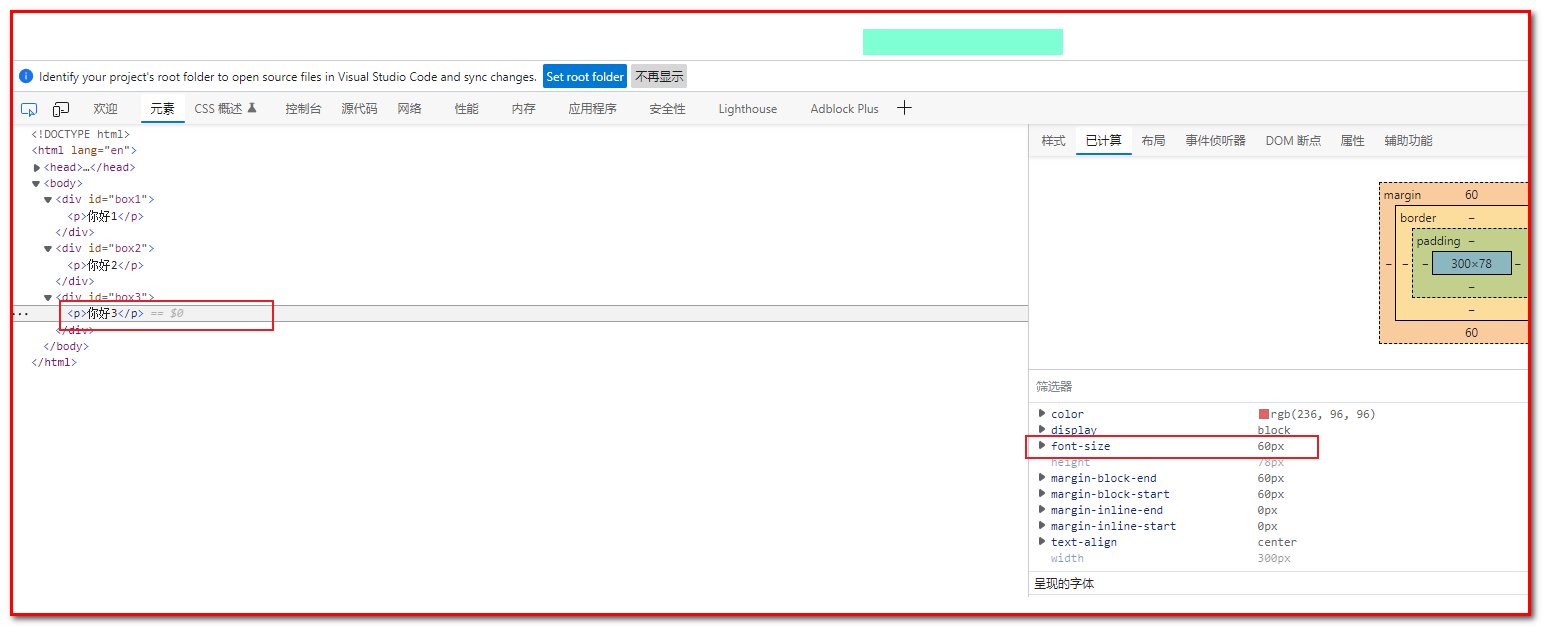Click the text-align value center
Screen dimensions: 1542x627
[1277, 542]
